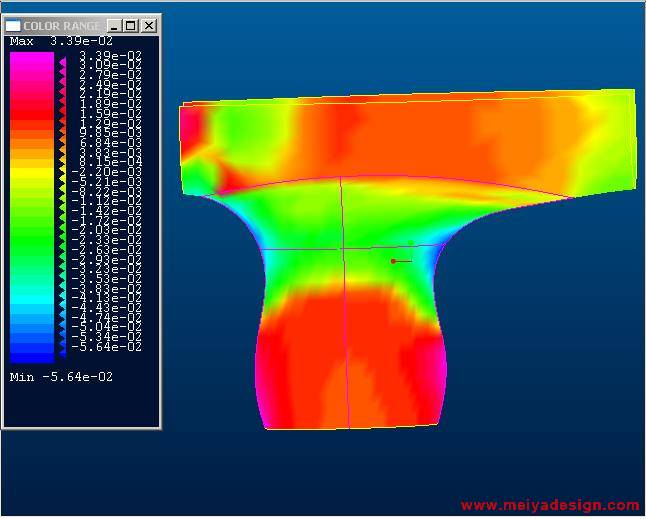Click legend value -3.23e-02

tap(107, 269)
